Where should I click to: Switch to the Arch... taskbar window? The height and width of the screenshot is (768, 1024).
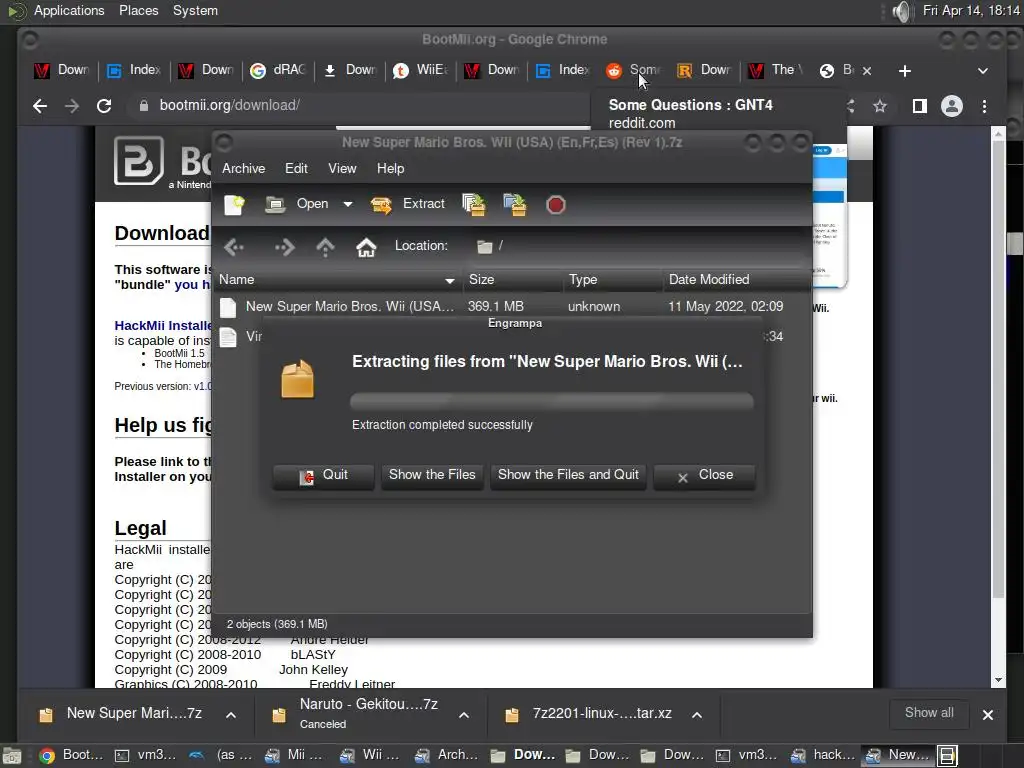tap(447, 756)
